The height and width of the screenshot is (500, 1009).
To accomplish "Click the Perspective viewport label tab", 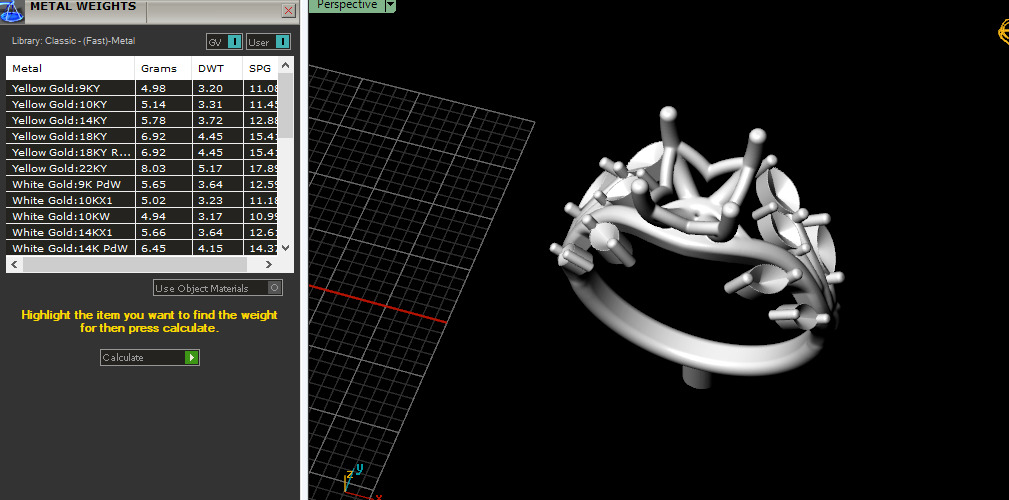I will tap(347, 5).
